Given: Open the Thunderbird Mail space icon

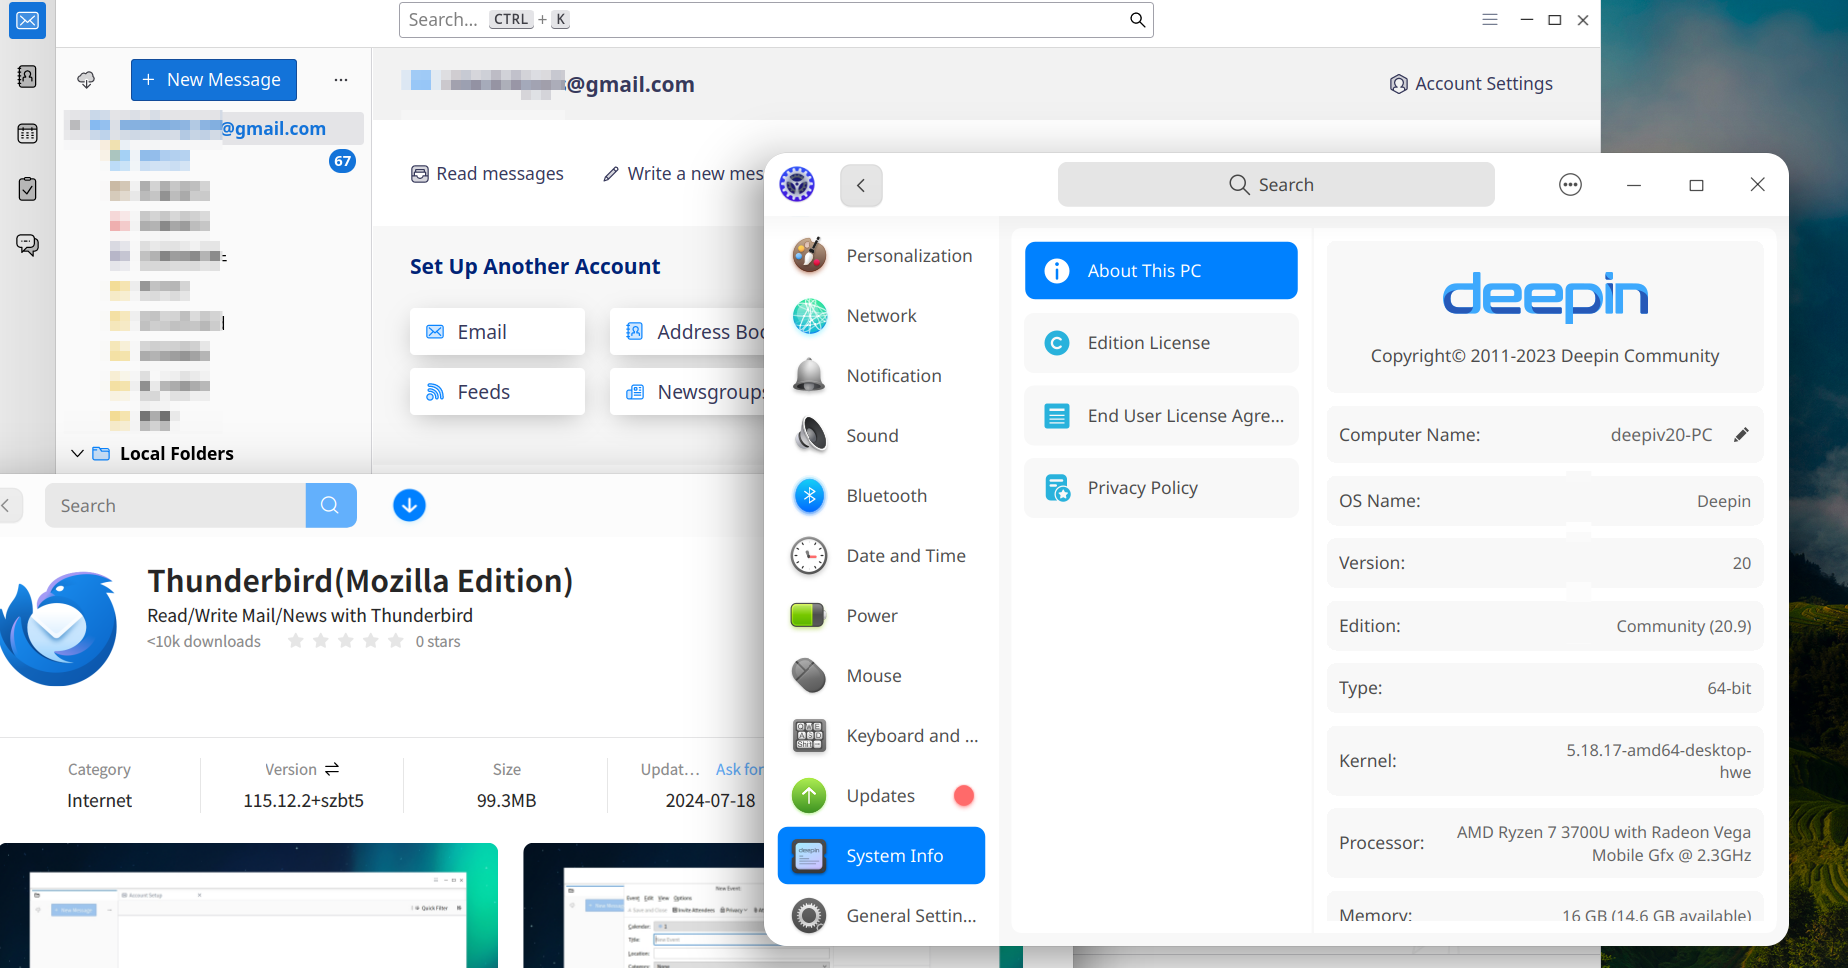Looking at the screenshot, I should [x=28, y=21].
